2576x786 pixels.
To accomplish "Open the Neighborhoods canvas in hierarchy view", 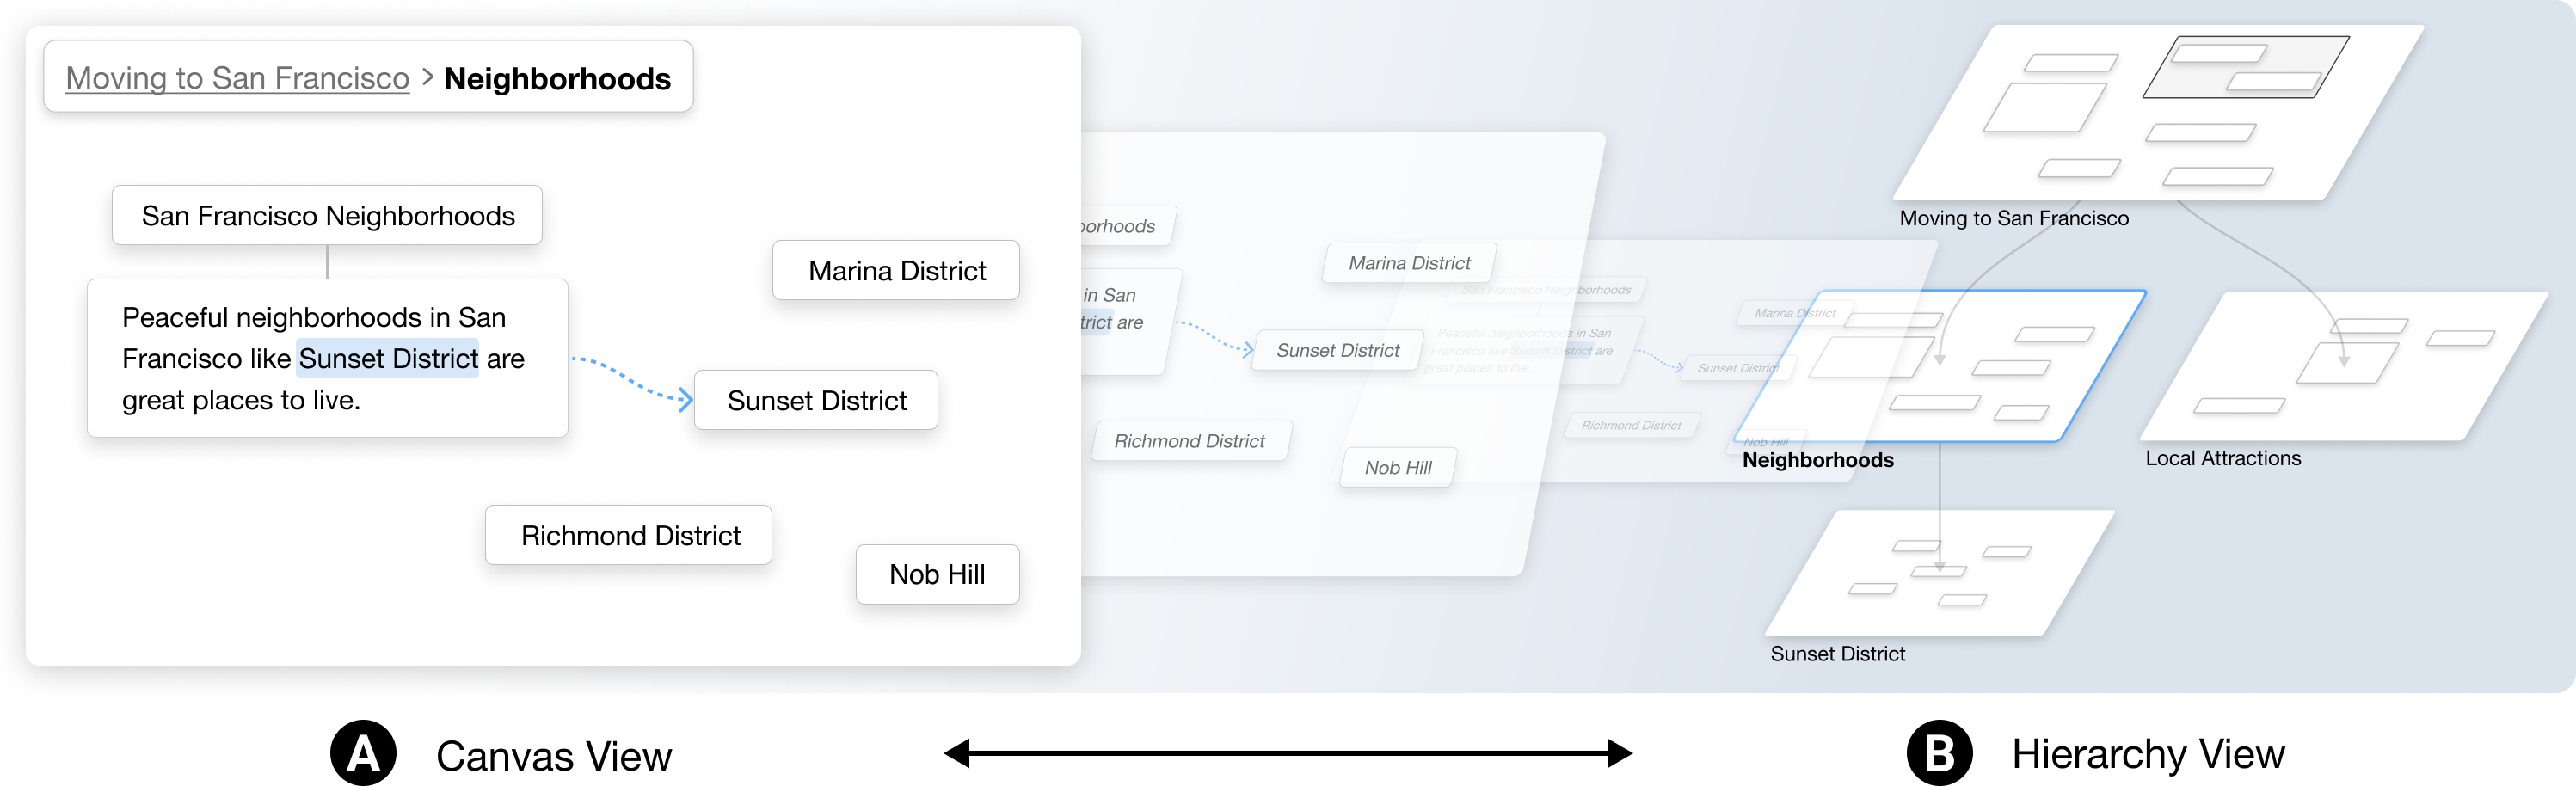I will [1940, 366].
